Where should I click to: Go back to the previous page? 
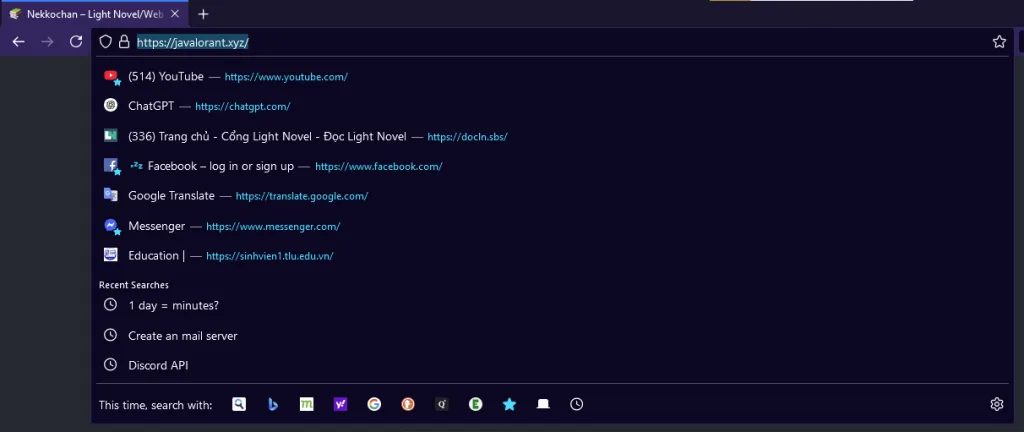point(18,42)
